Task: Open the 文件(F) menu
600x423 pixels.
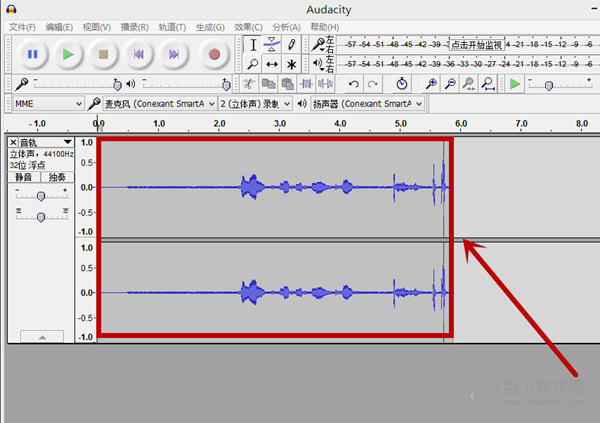Action: click(22, 27)
